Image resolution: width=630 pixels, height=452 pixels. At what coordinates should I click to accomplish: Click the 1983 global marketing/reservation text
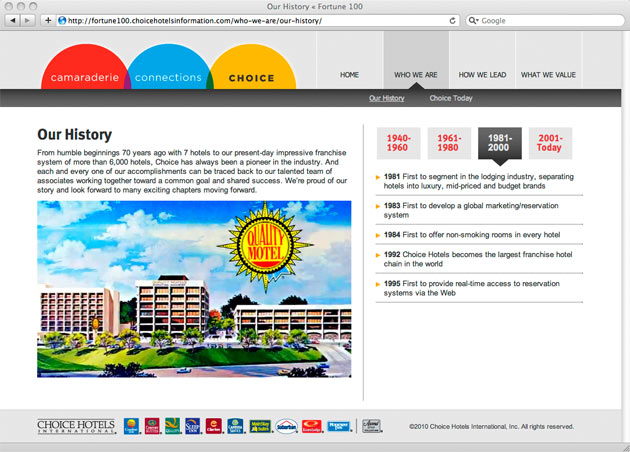tap(471, 210)
